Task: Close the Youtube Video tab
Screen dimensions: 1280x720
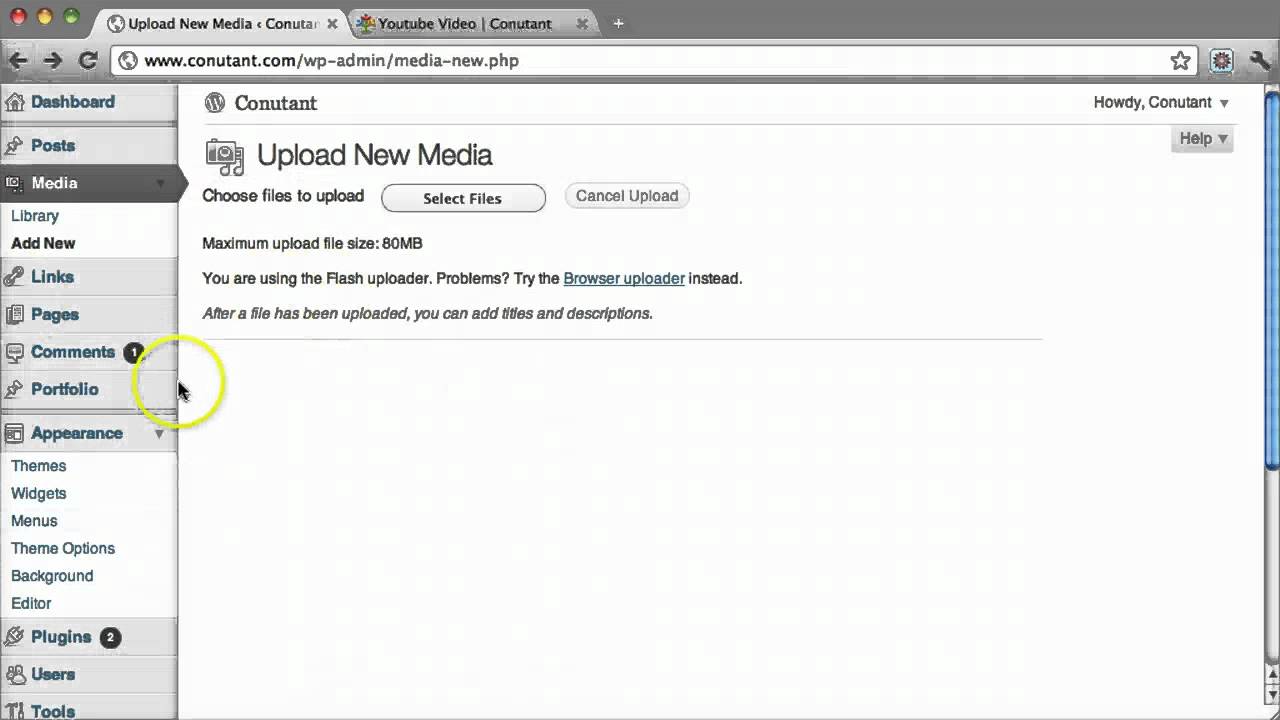Action: 584,23
